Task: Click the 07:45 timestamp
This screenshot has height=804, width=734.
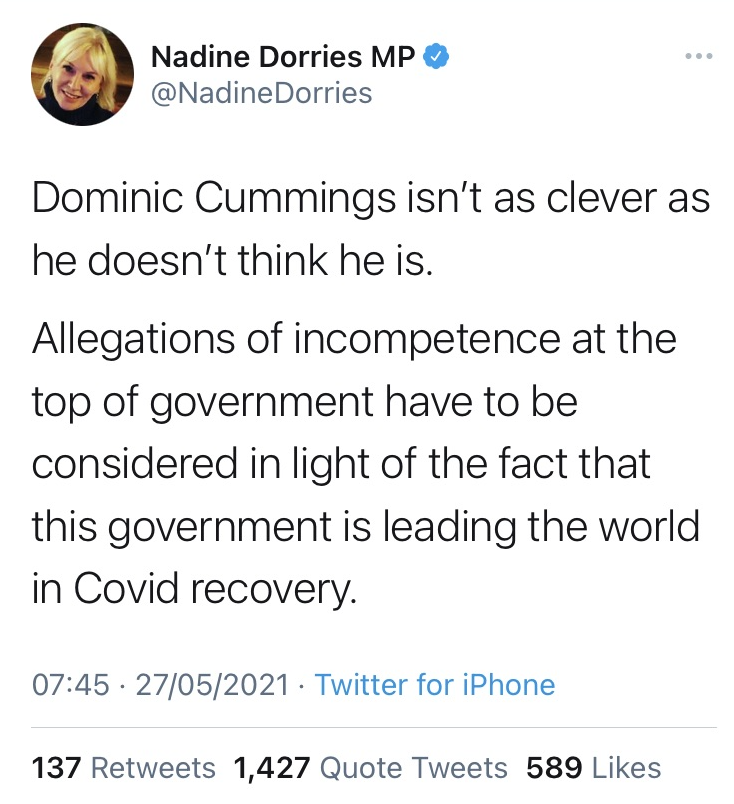Action: (71, 685)
